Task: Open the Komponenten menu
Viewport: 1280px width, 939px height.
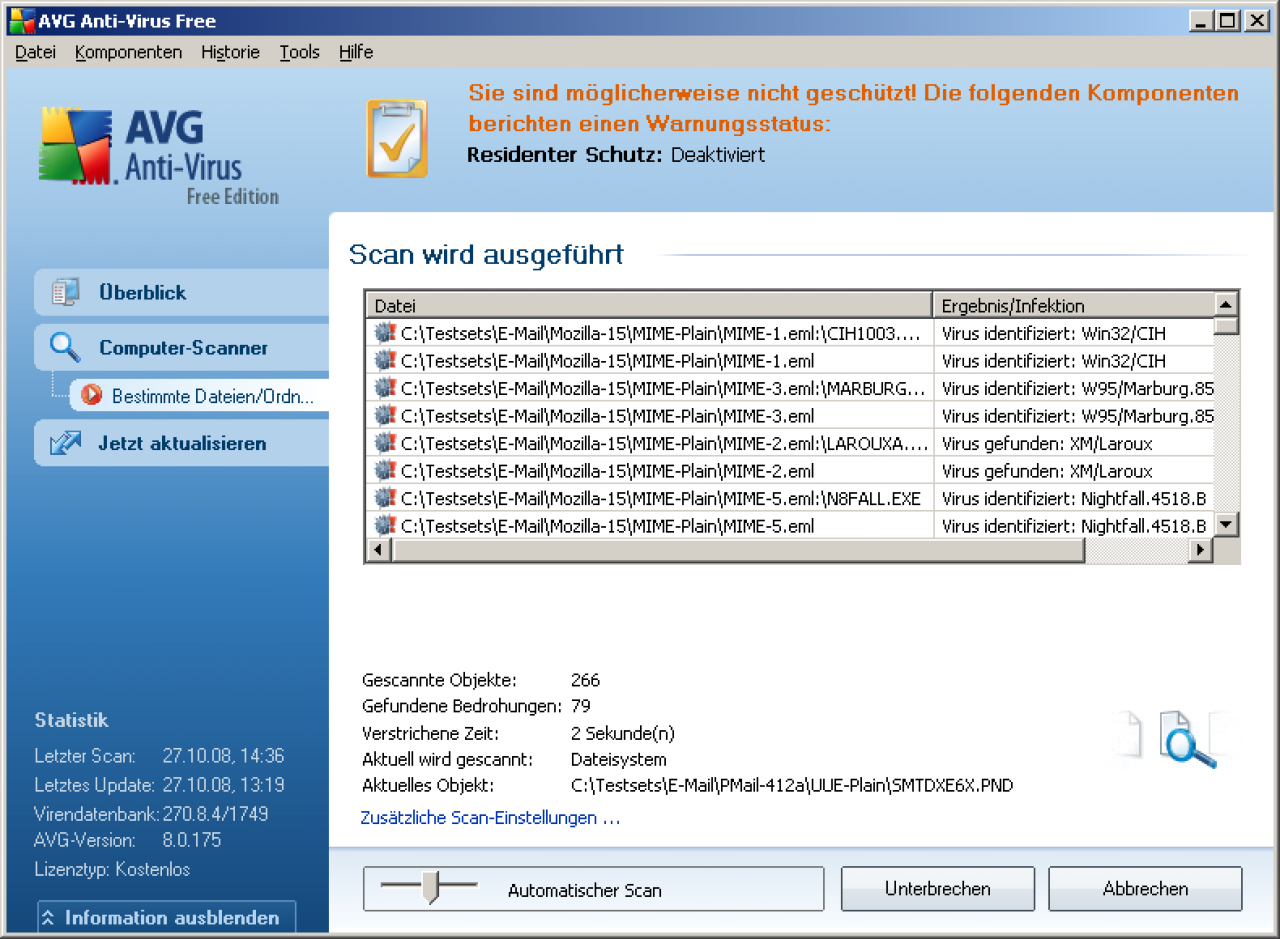Action: (128, 52)
